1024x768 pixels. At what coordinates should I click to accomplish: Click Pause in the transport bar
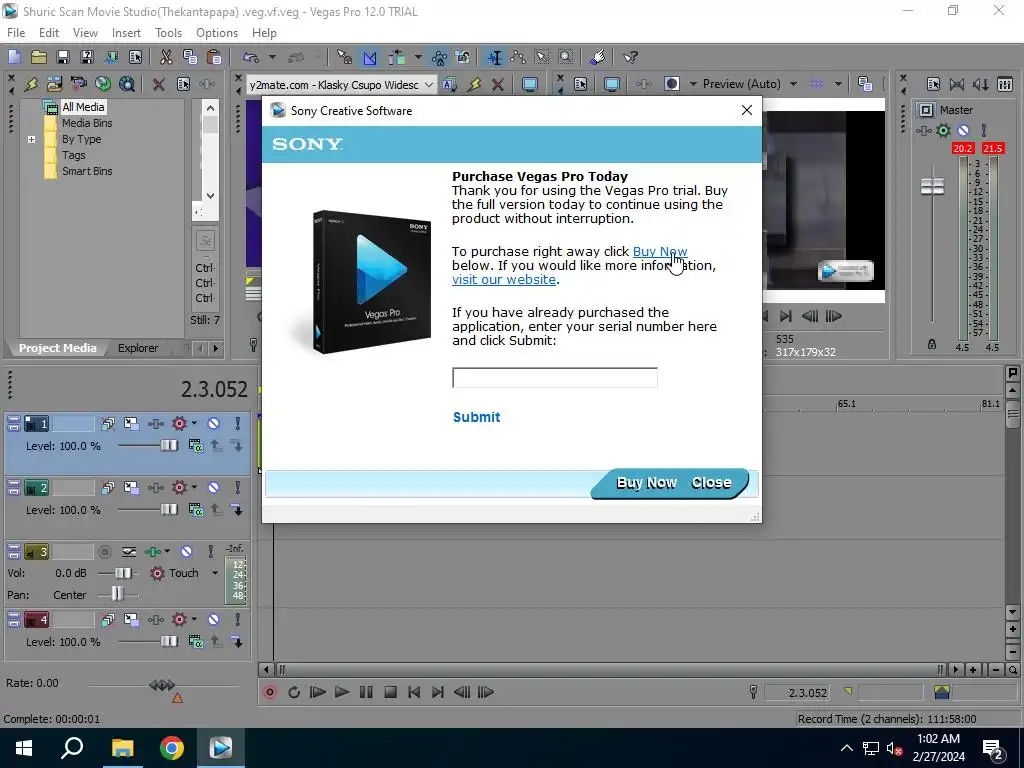[366, 692]
